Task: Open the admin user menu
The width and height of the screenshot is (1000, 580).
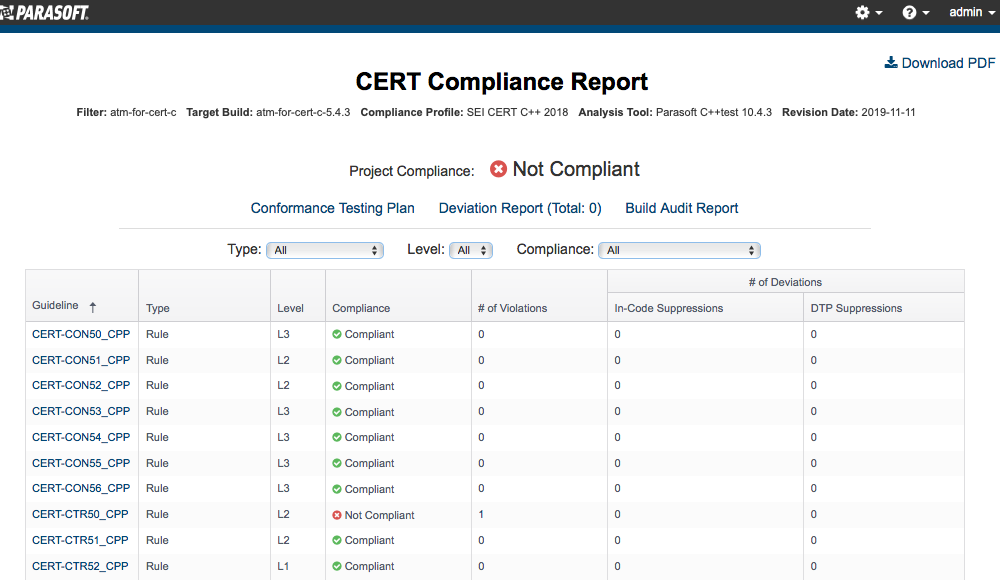Action: 972,12
